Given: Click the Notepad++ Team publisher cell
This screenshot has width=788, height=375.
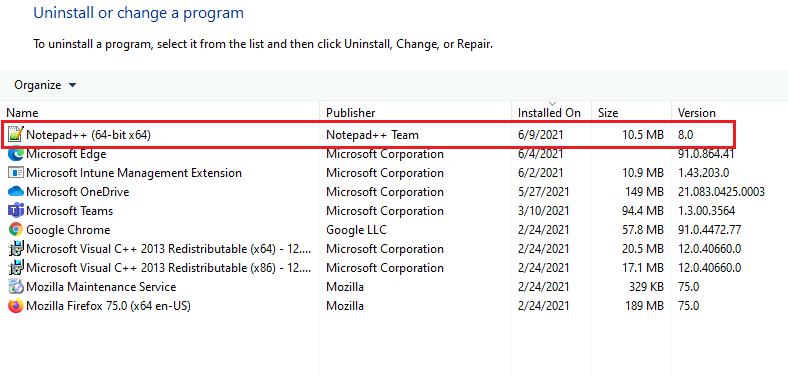Looking at the screenshot, I should [372, 135].
